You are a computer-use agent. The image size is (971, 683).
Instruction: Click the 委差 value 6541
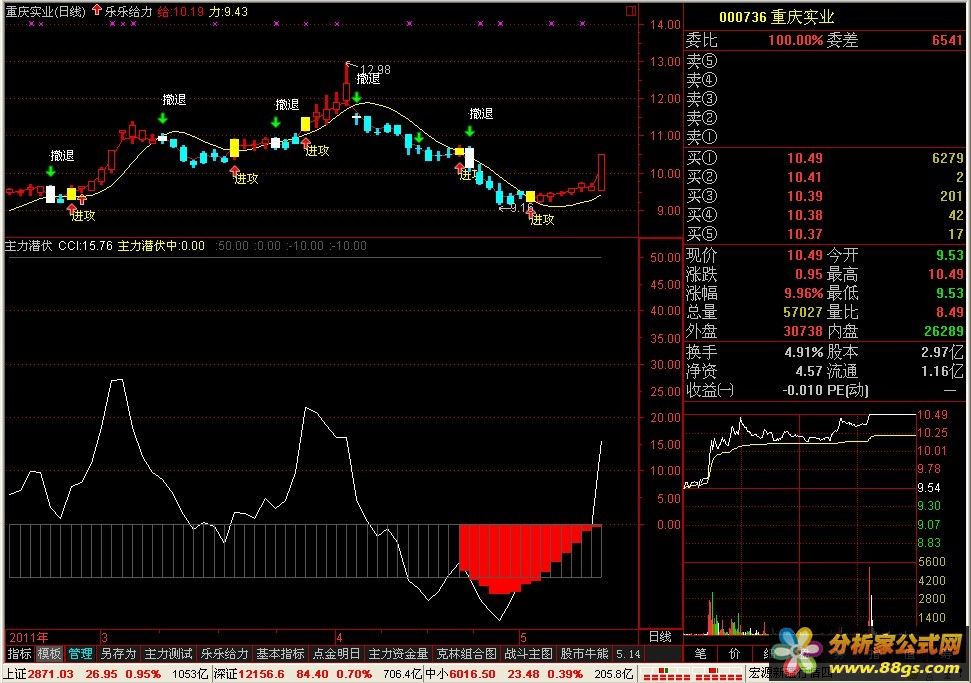coord(947,41)
